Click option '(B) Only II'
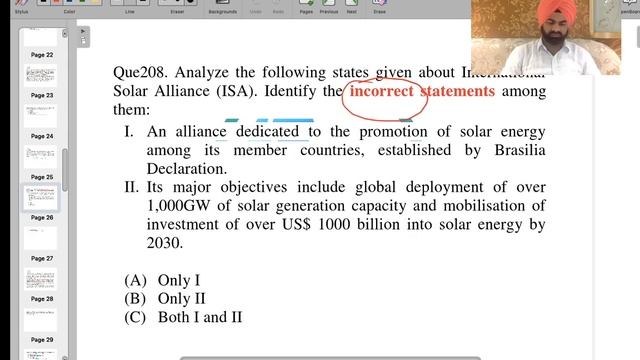640x360 pixels. [165, 299]
